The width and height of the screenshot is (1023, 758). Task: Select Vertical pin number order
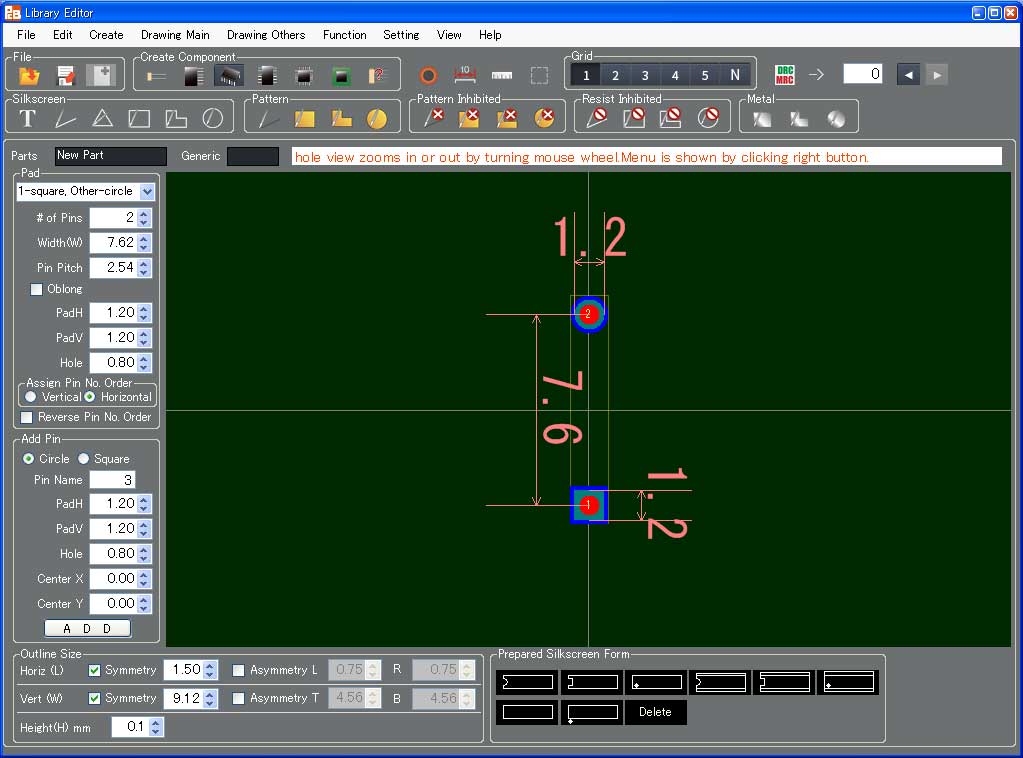pyautogui.click(x=30, y=397)
